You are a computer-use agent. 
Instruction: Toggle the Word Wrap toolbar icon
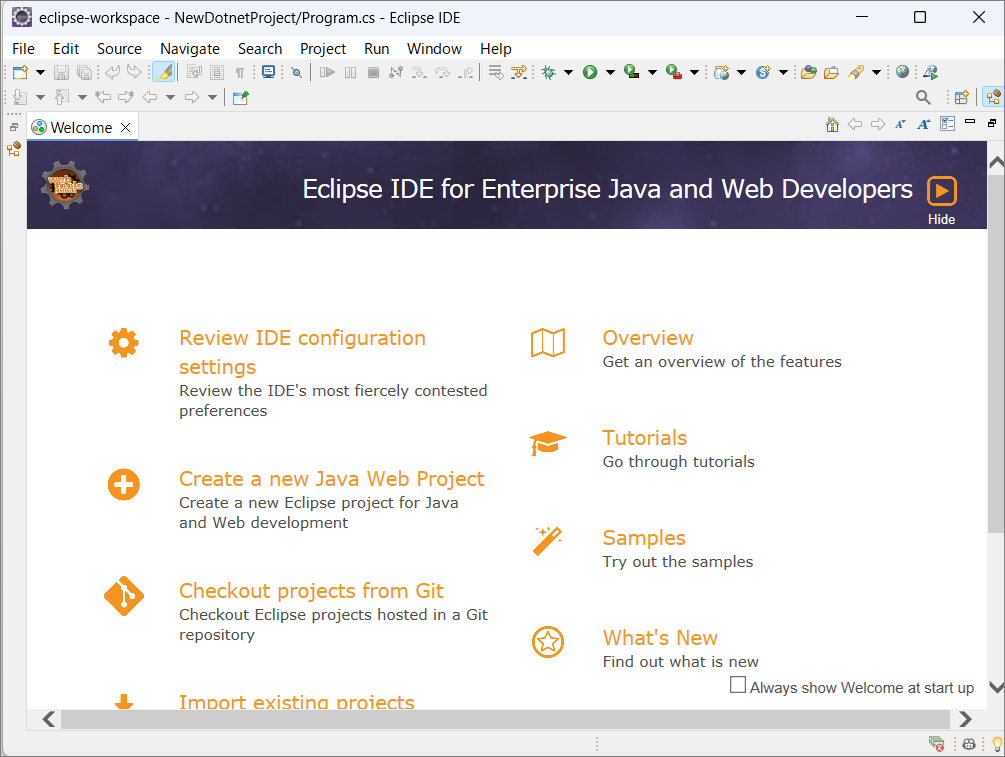click(x=194, y=72)
